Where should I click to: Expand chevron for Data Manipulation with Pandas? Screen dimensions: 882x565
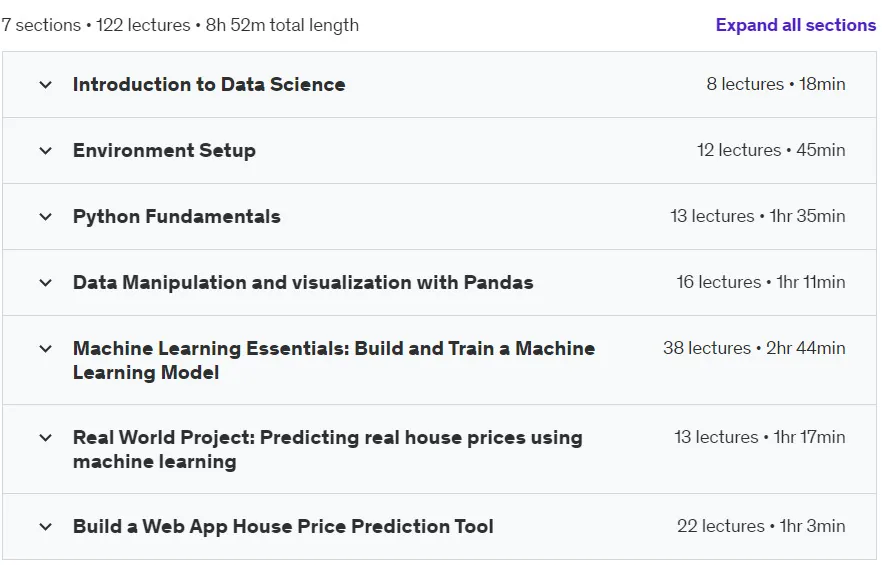46,282
